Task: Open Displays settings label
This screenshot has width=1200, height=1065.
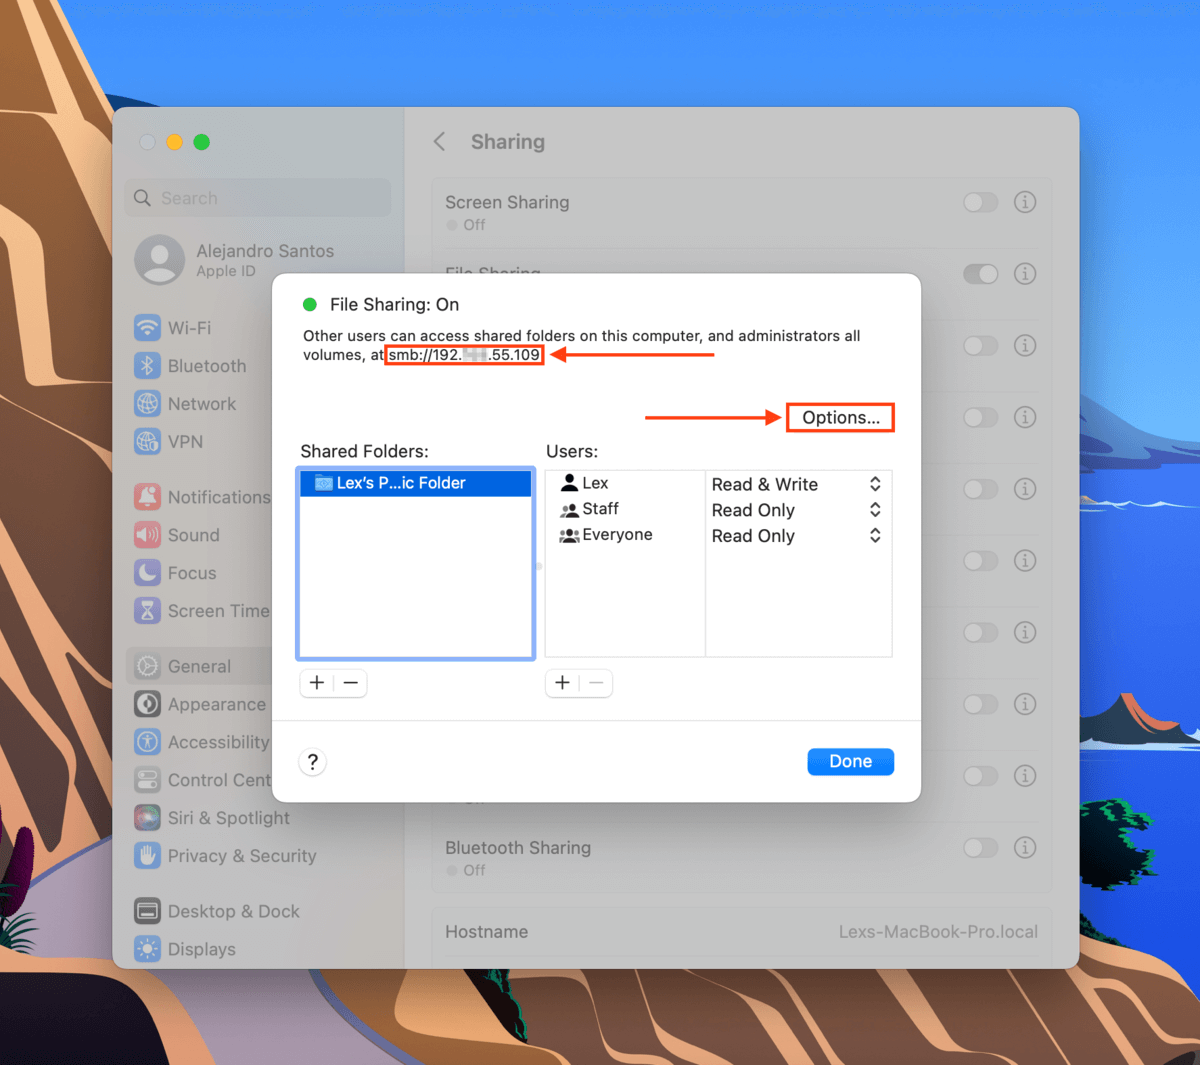Action: [202, 950]
